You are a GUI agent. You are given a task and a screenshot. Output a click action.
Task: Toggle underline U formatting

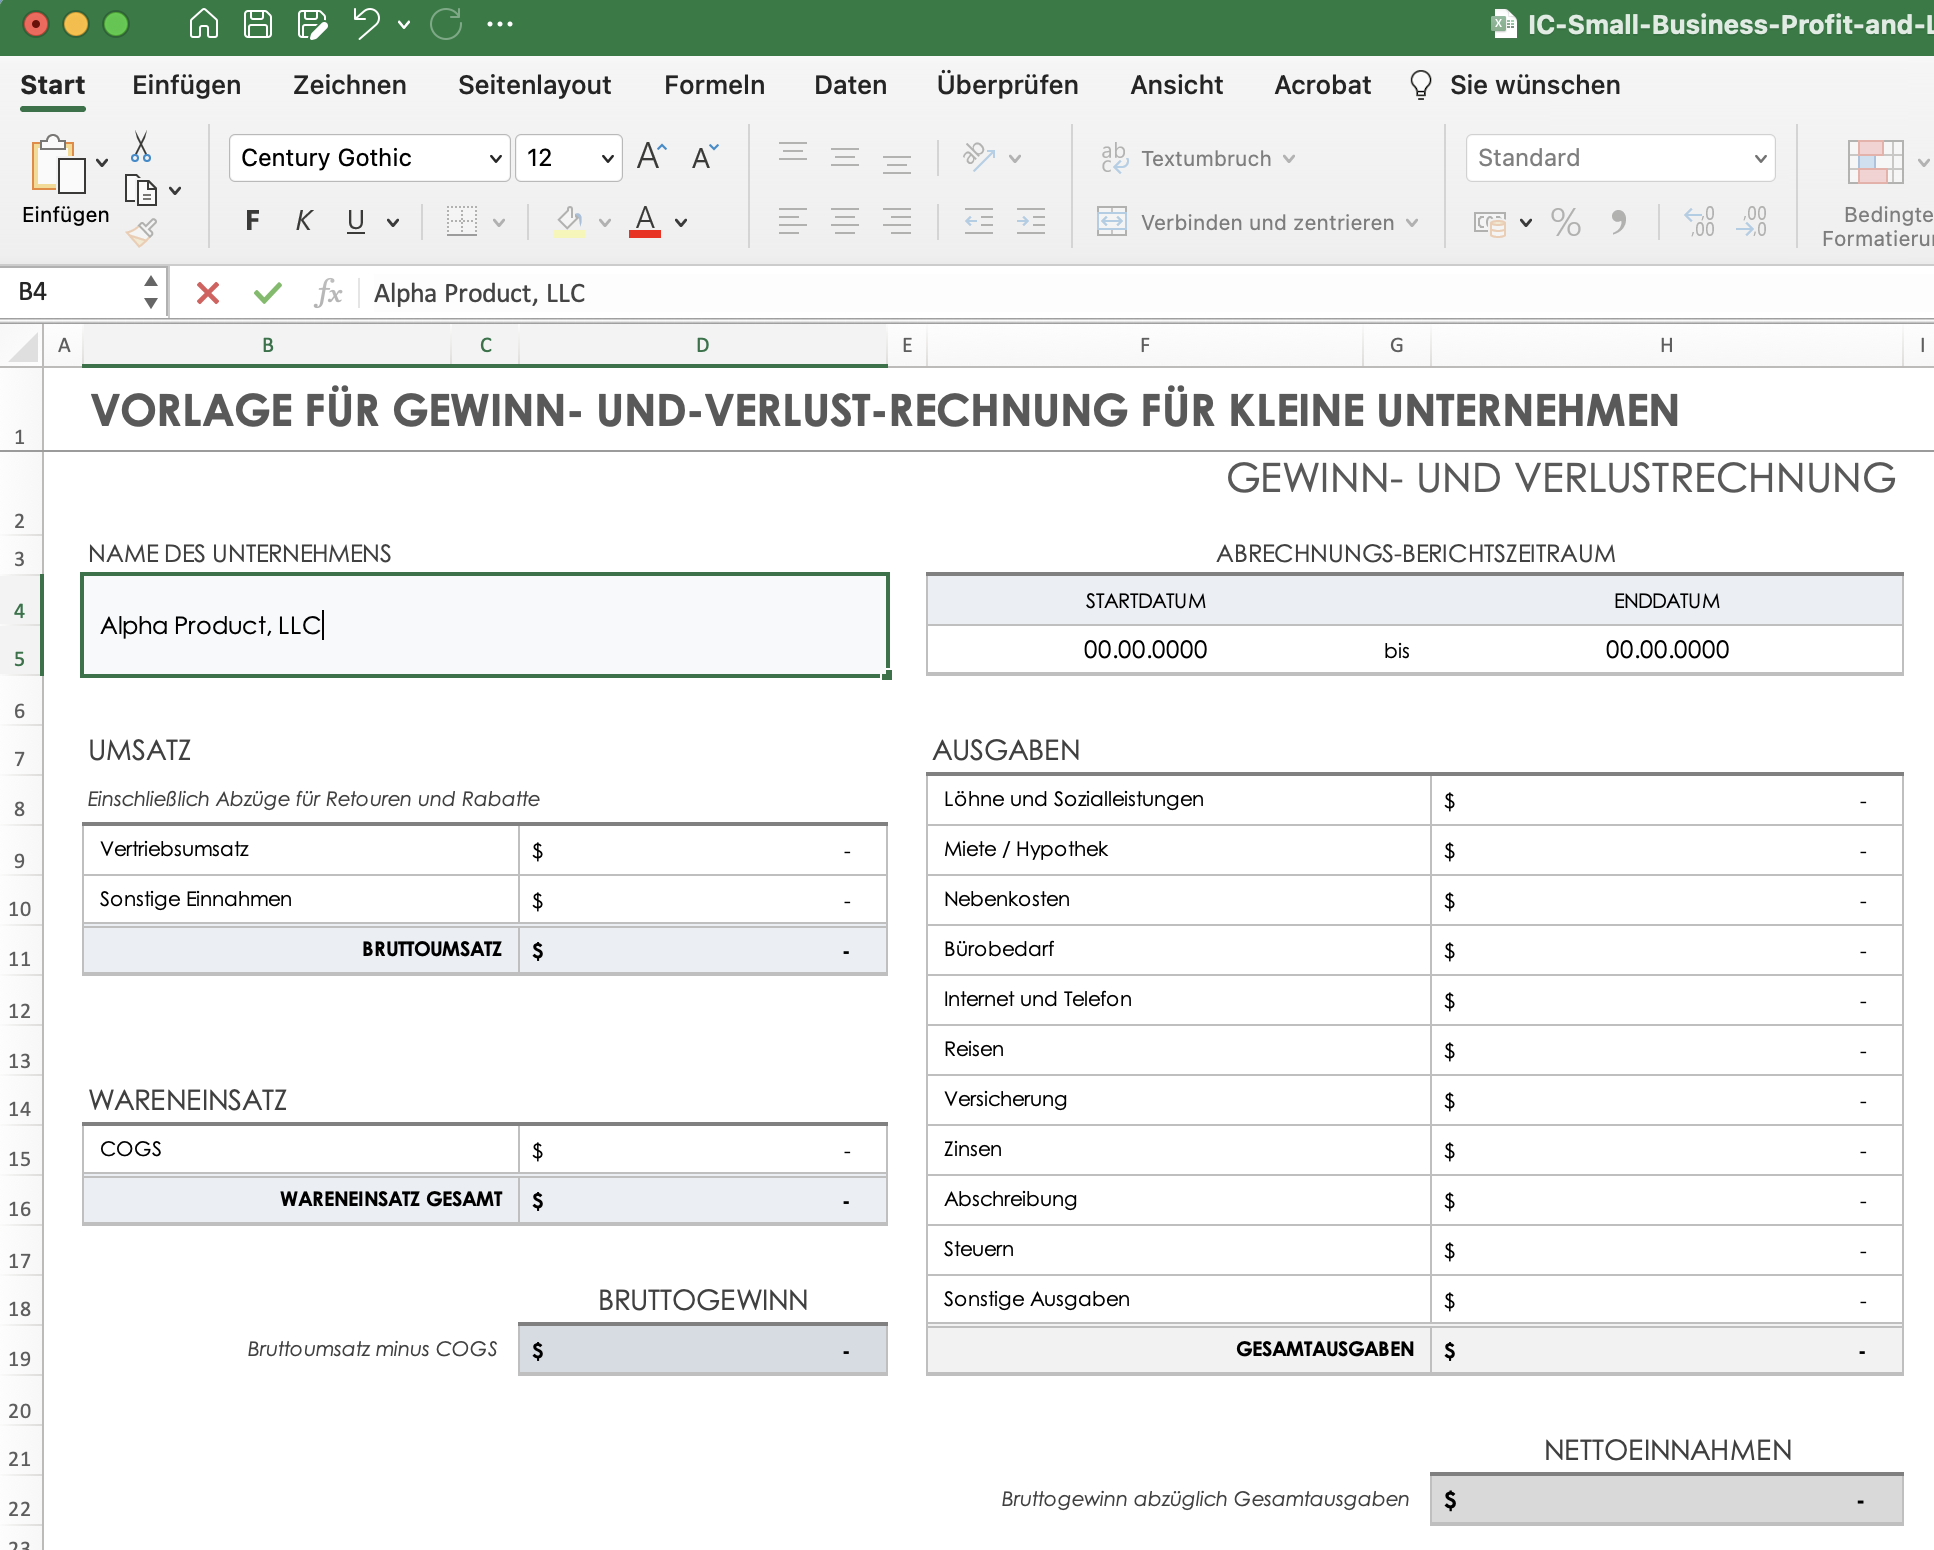coord(356,221)
